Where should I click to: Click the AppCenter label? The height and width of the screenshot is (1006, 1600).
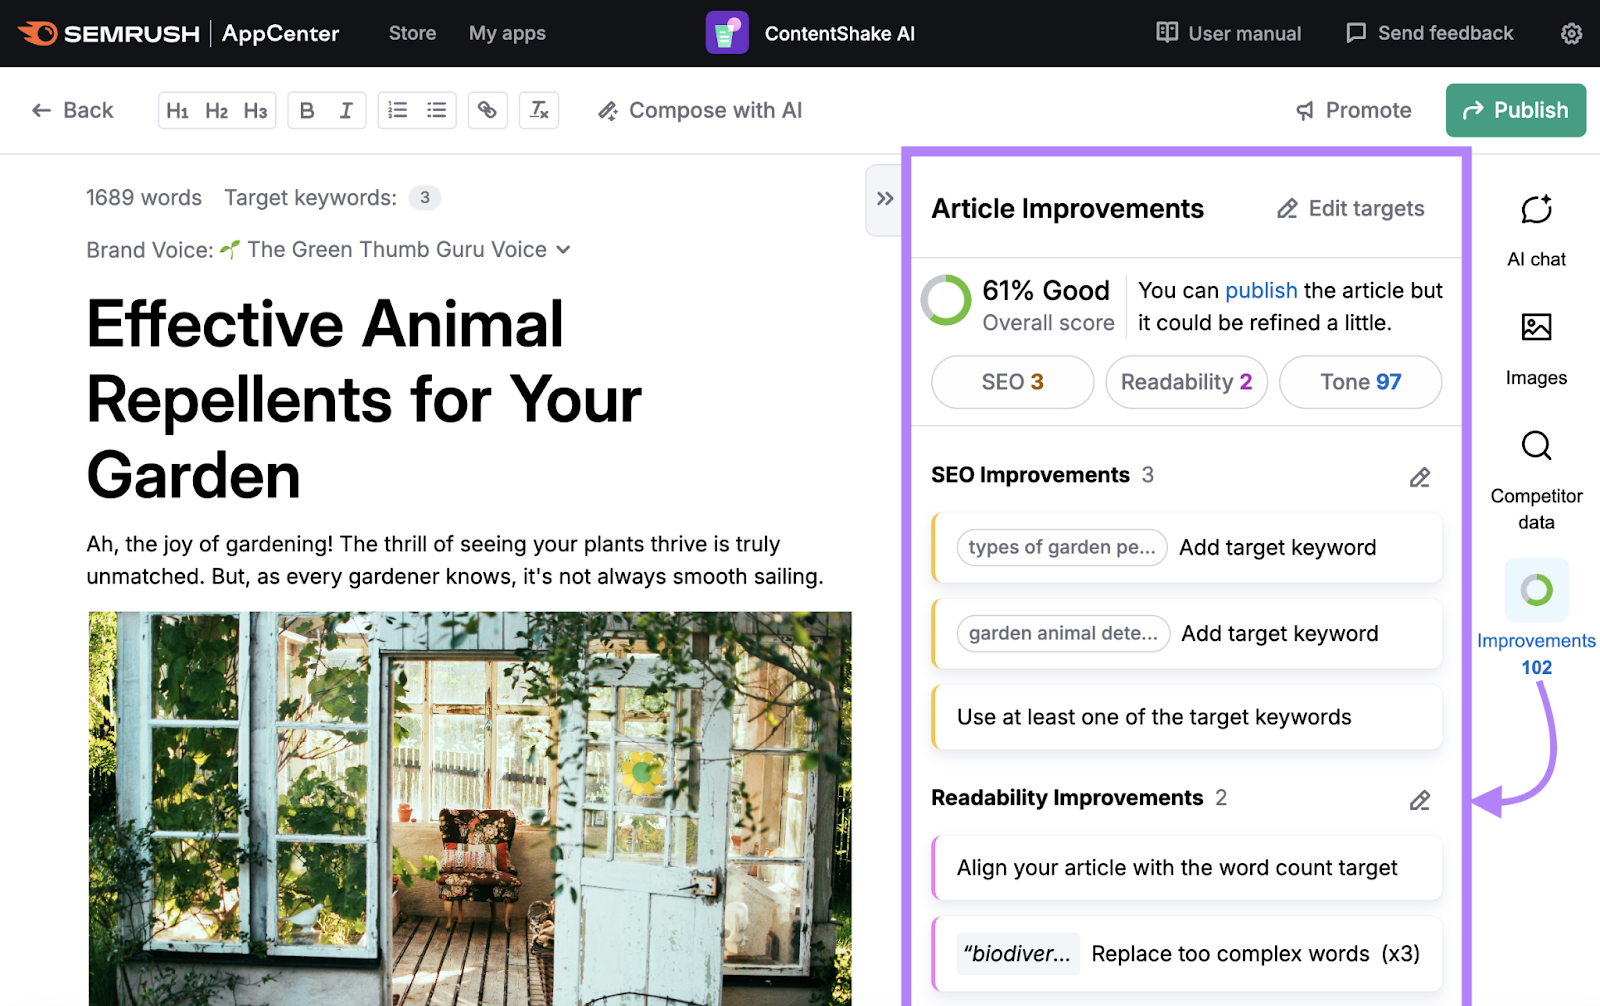pos(280,33)
